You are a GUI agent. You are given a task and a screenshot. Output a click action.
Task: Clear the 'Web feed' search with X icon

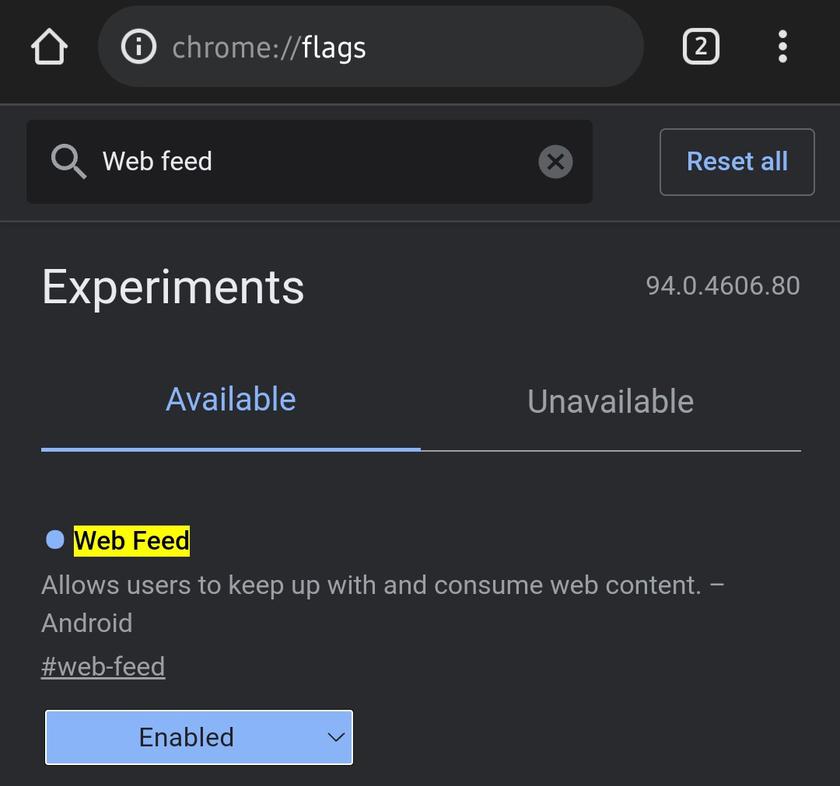[x=555, y=162]
